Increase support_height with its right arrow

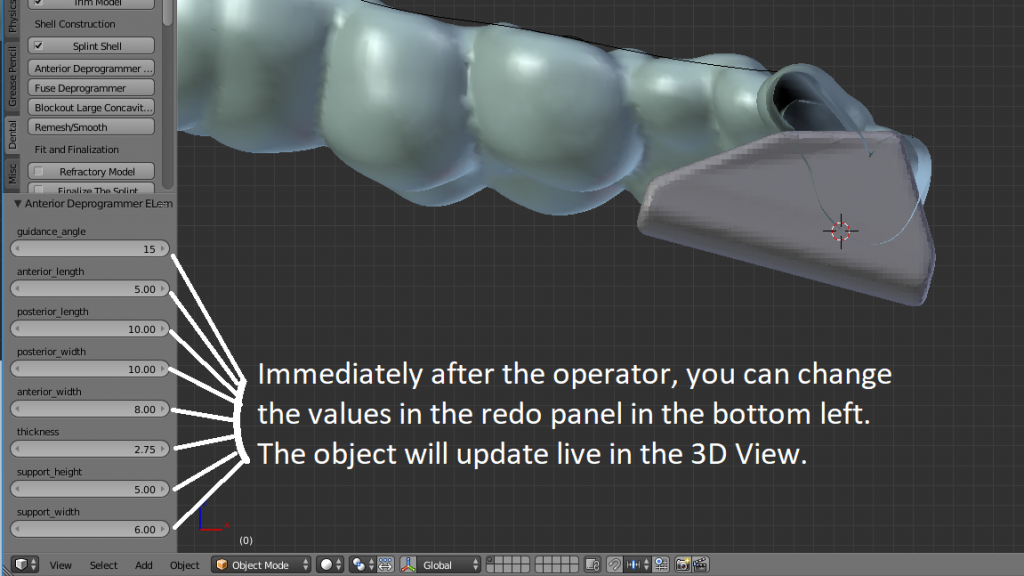(x=163, y=489)
